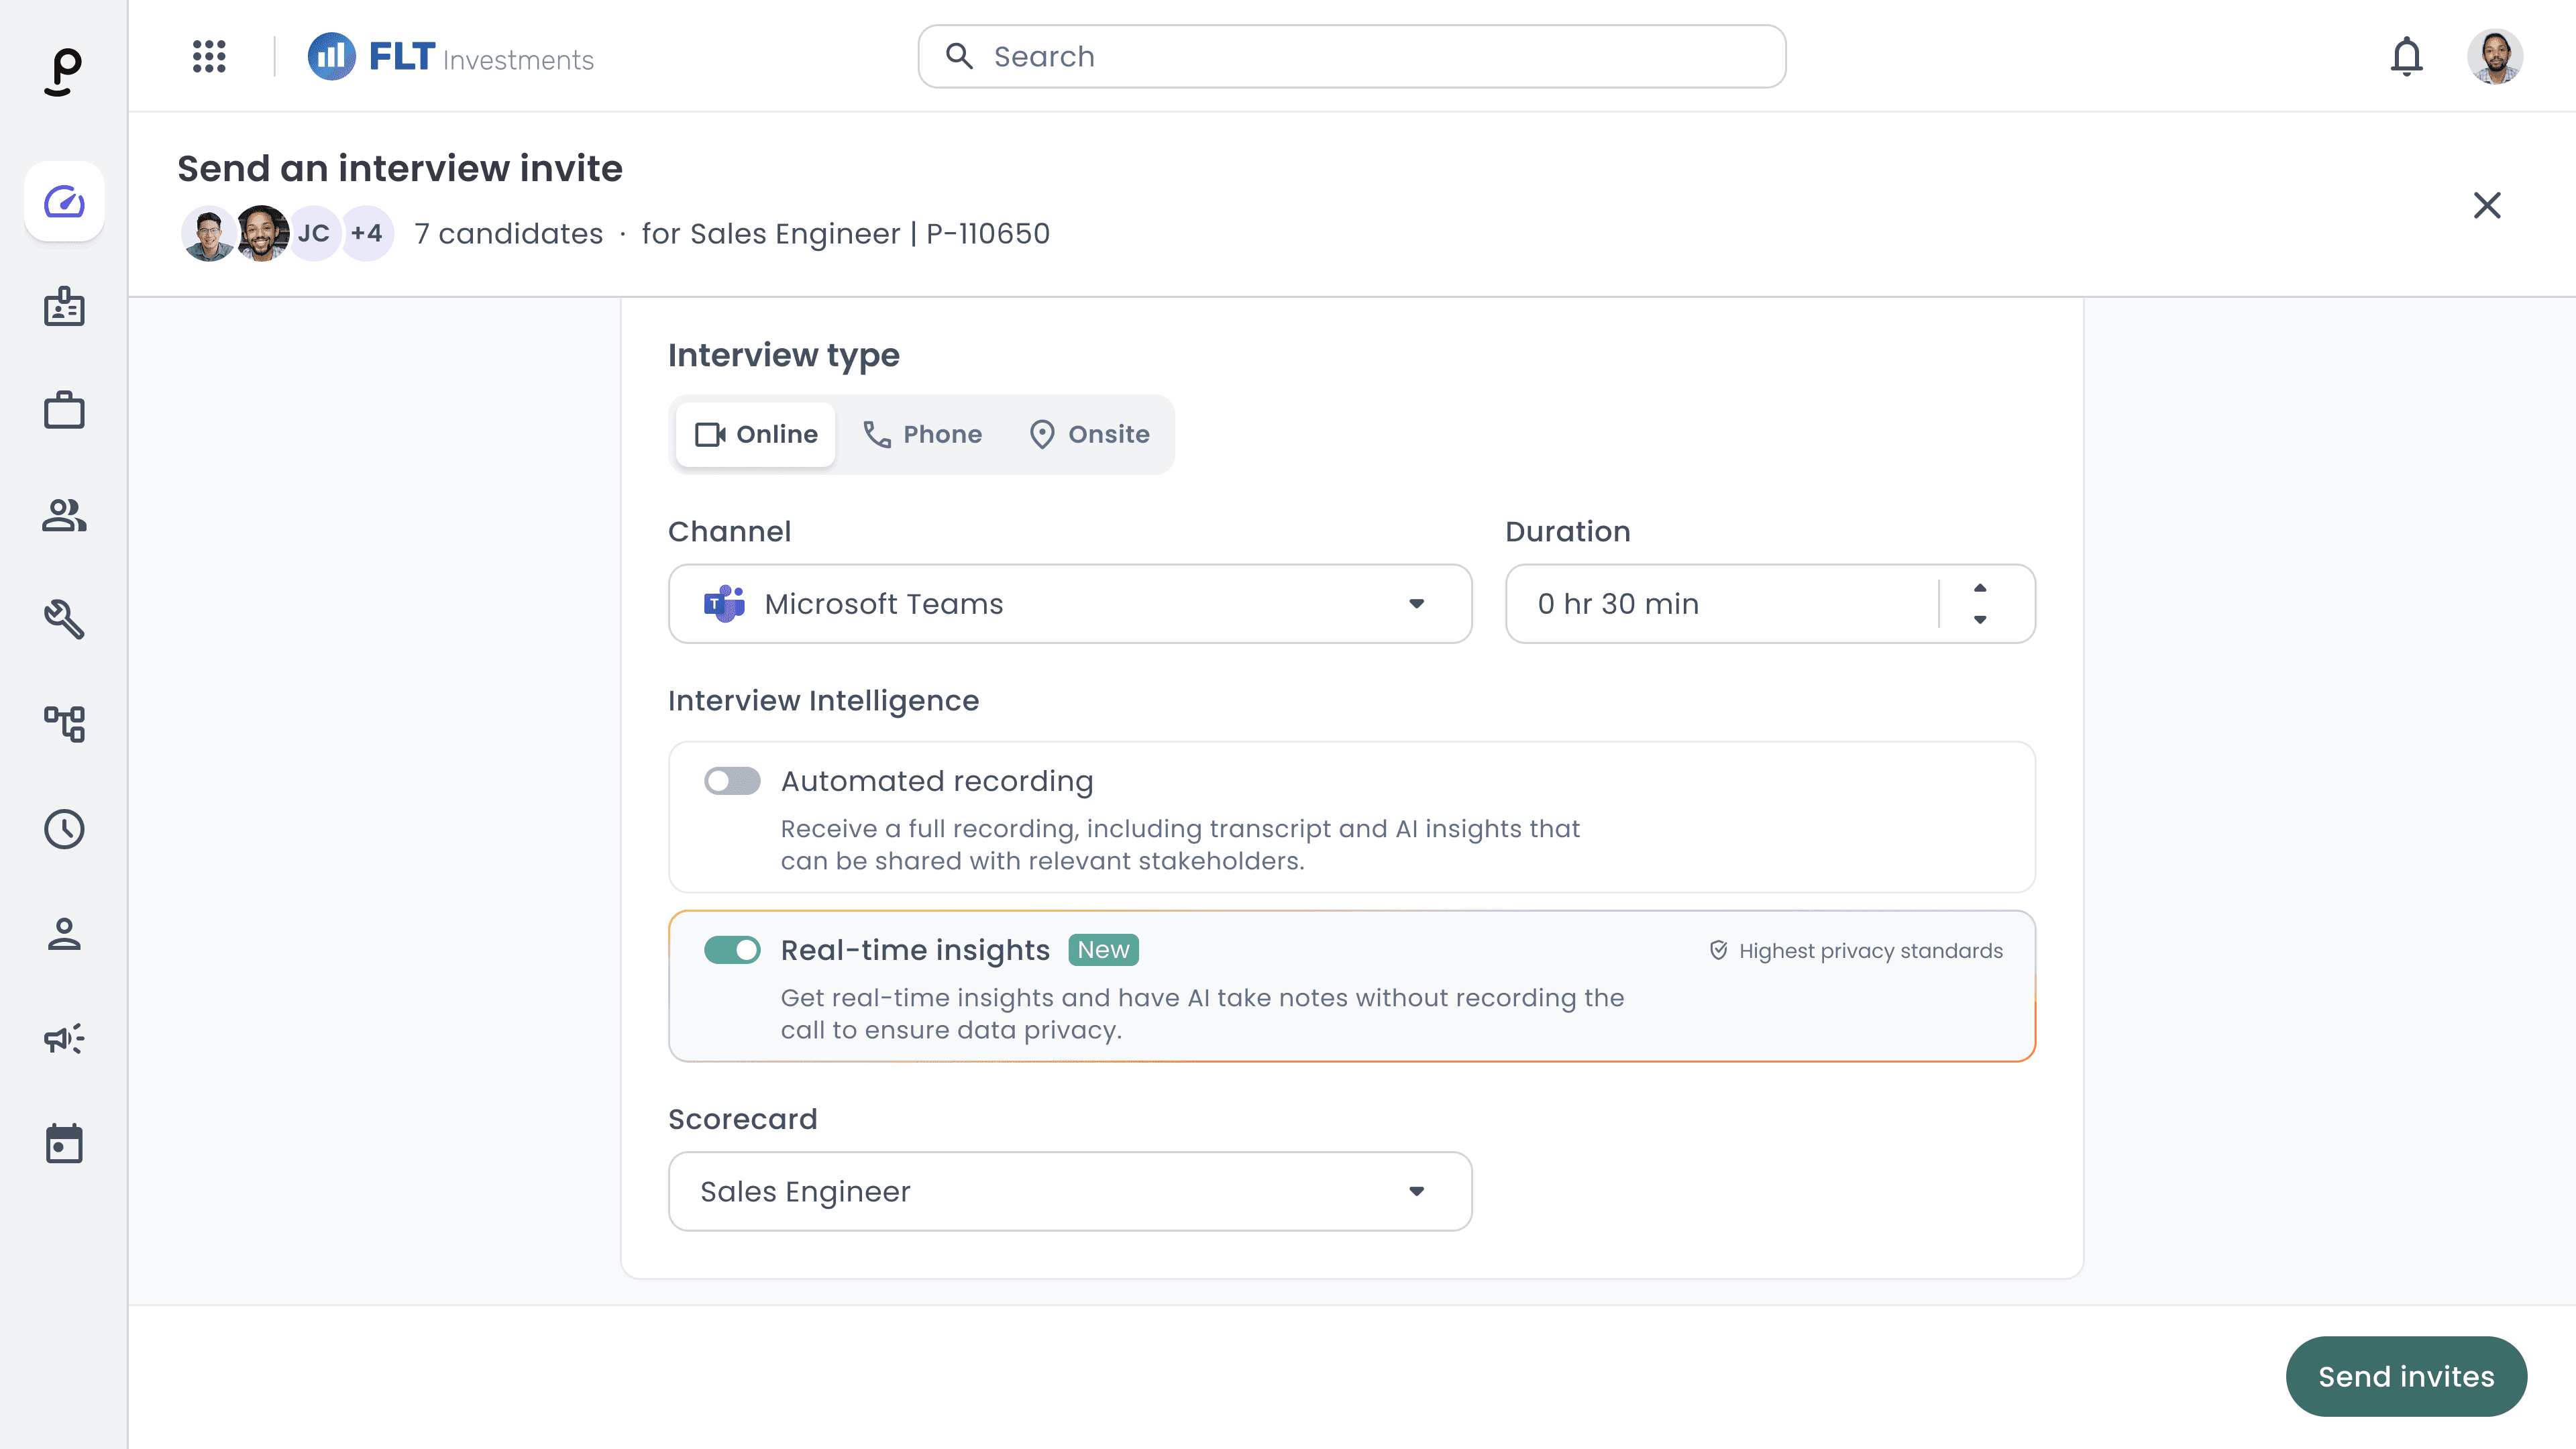Disable the Real-time insights toggle

[732, 950]
